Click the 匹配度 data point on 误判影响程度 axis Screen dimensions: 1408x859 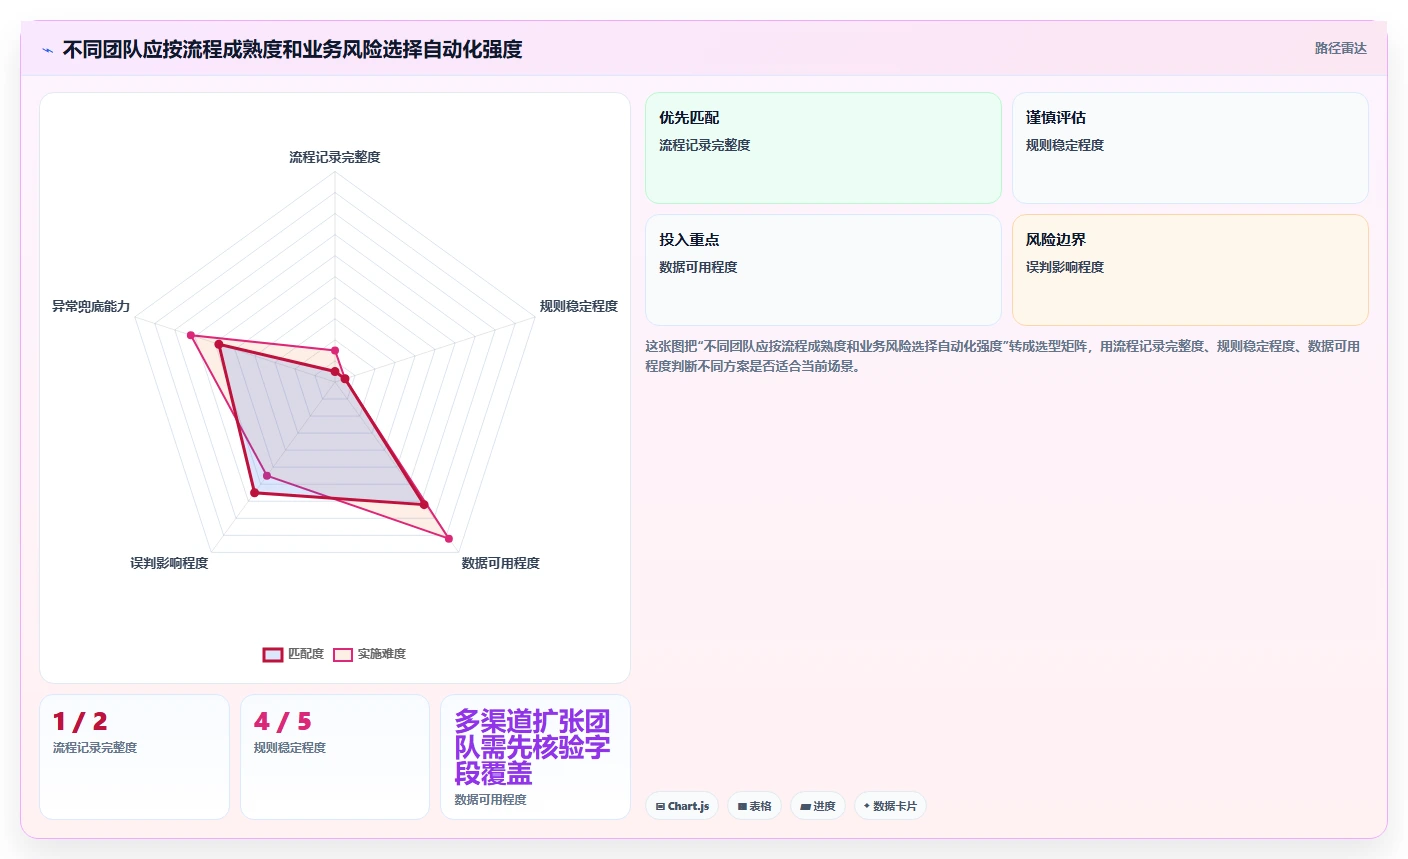[254, 492]
